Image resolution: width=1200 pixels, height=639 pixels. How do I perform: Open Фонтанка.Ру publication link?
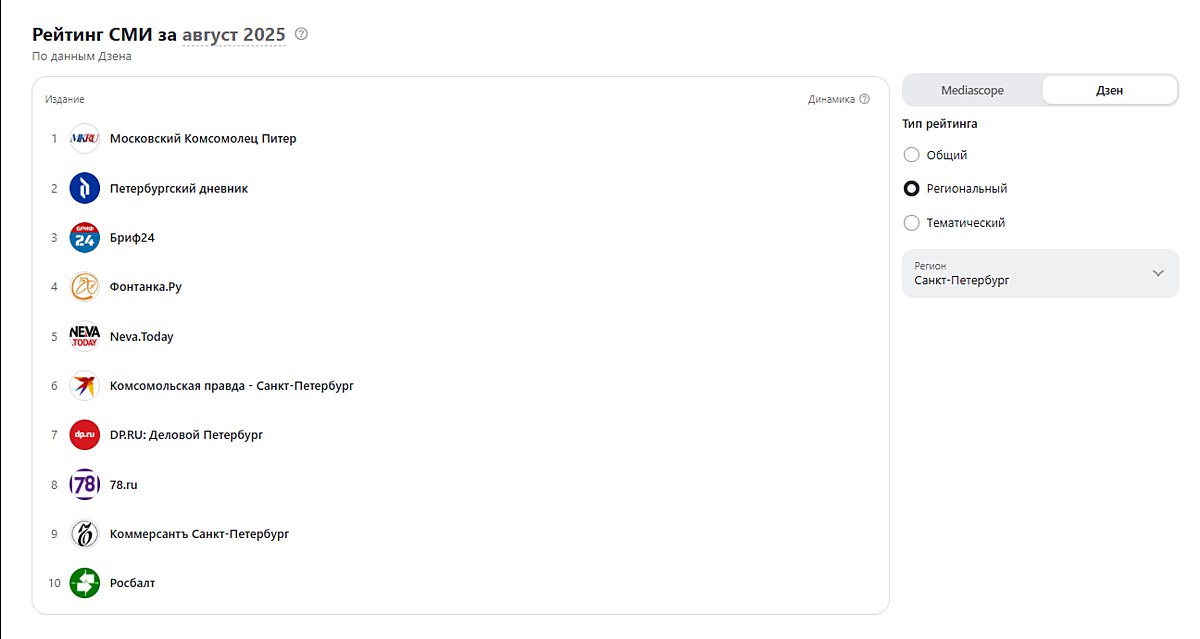[146, 287]
